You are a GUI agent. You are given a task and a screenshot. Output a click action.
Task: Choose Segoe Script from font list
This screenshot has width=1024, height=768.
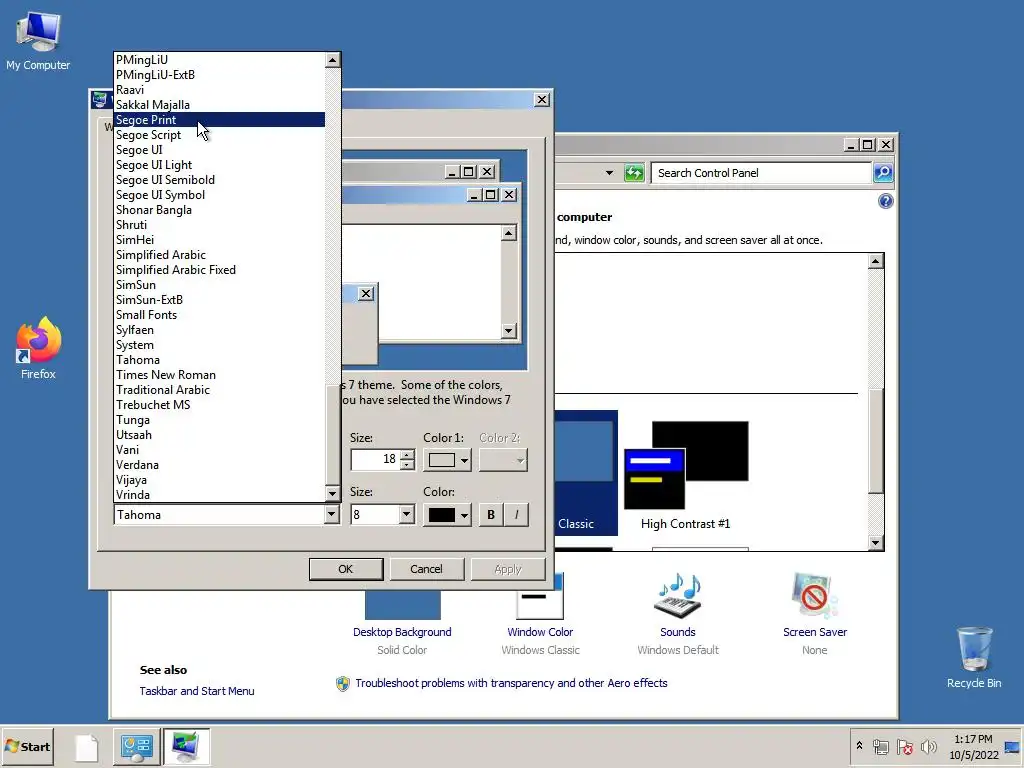click(219, 135)
